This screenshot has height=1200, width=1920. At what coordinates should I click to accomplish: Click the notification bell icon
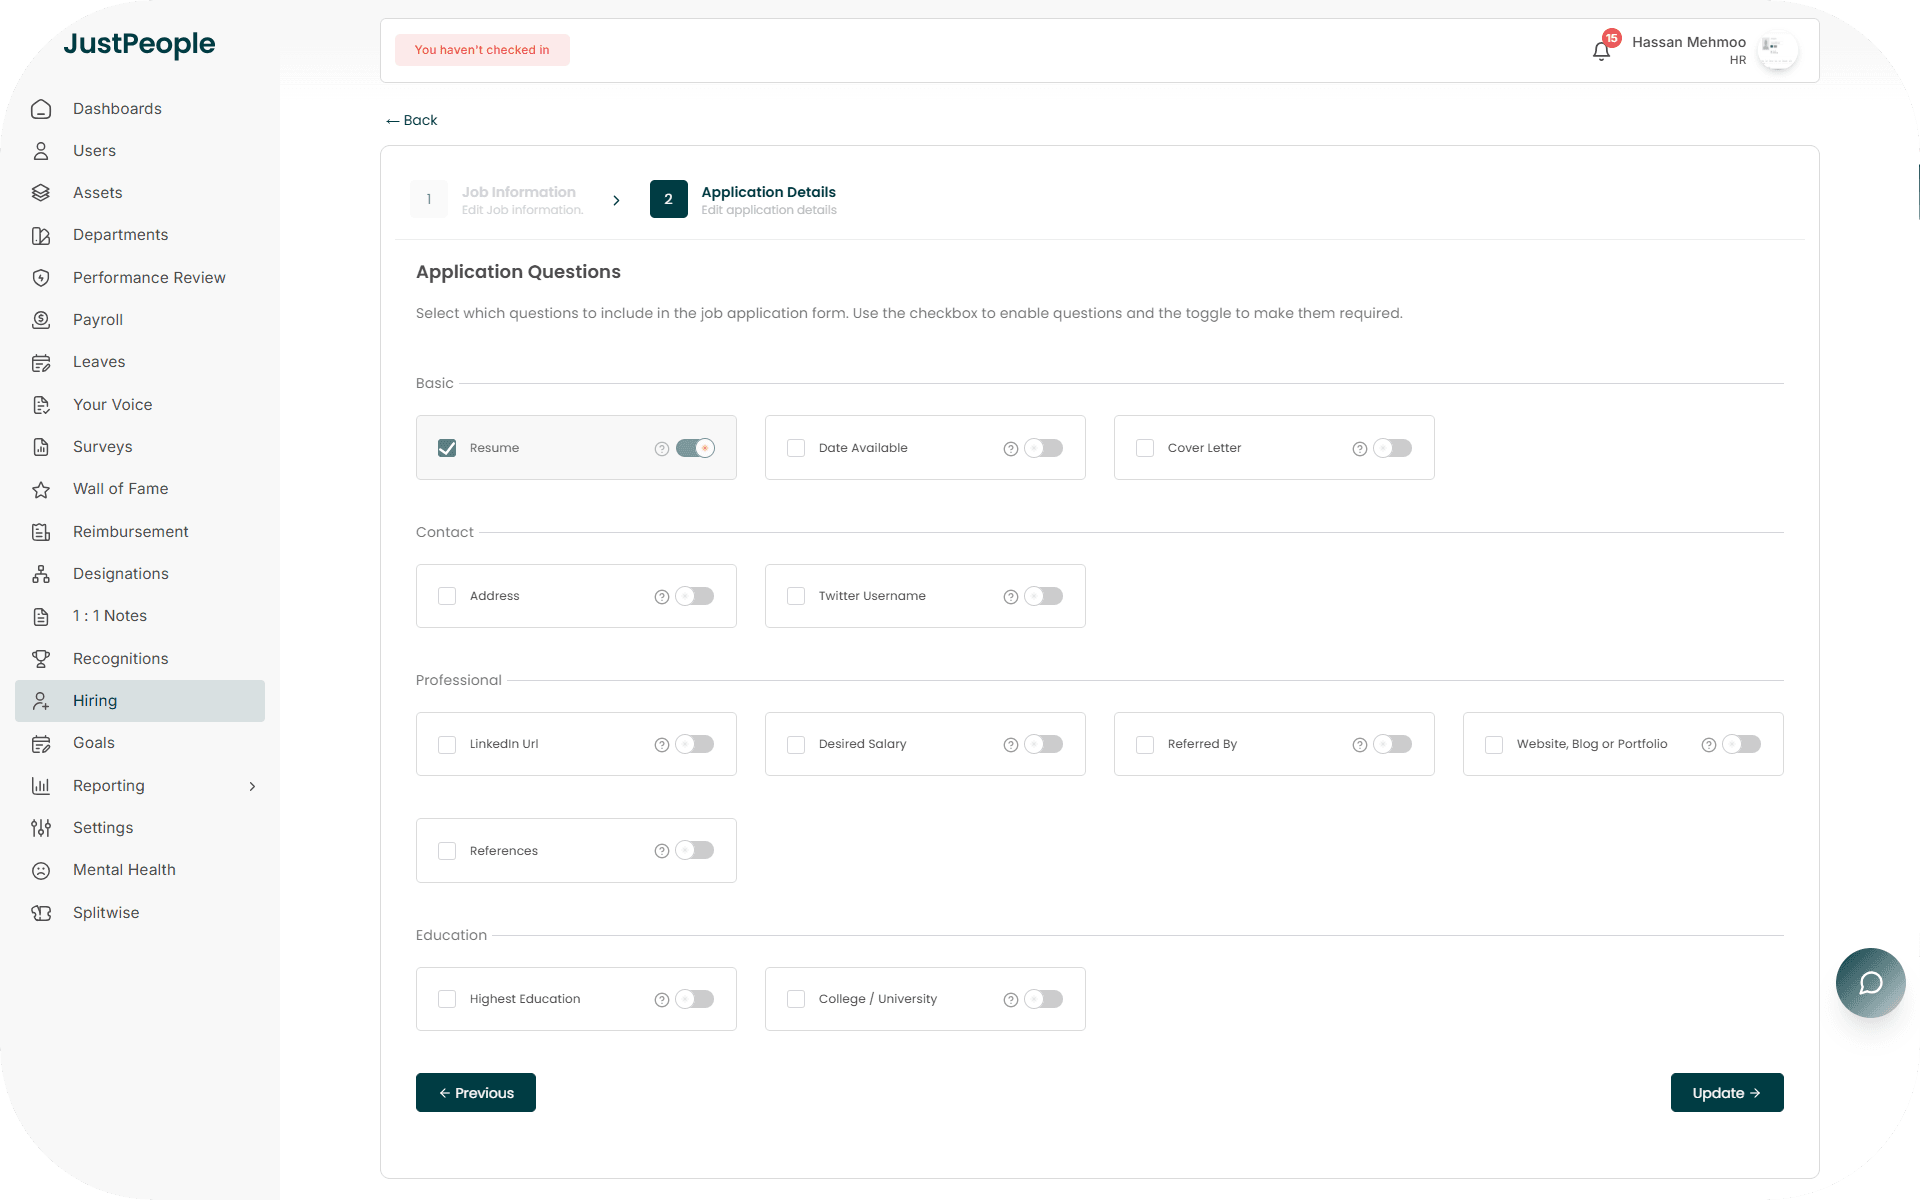coord(1601,51)
